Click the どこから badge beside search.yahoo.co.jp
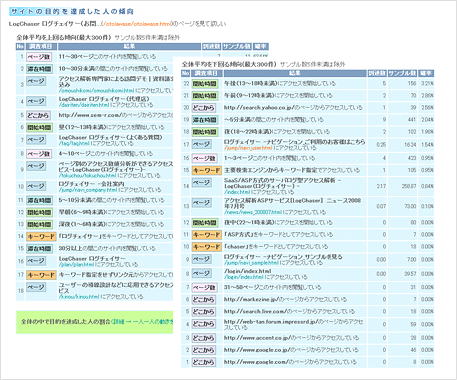The width and height of the screenshot is (457, 380). 204,108
